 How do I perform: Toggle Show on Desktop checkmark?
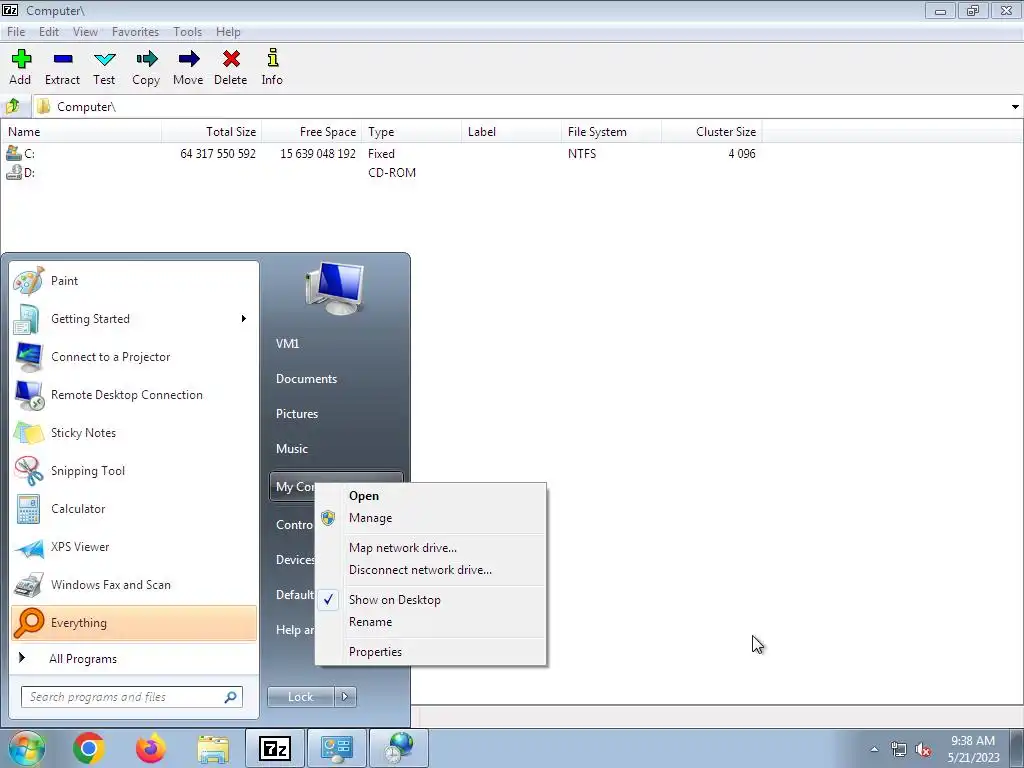tap(328, 600)
